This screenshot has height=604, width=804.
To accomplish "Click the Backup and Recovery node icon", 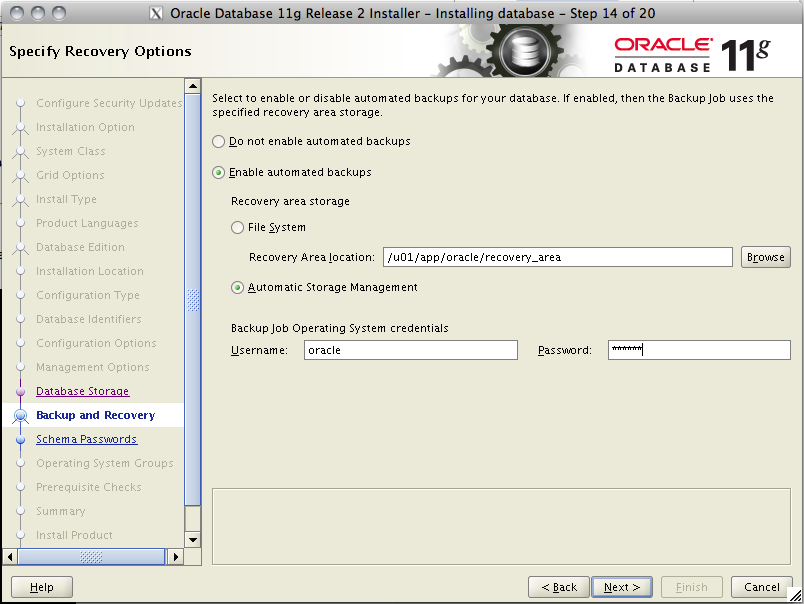I will (20, 415).
